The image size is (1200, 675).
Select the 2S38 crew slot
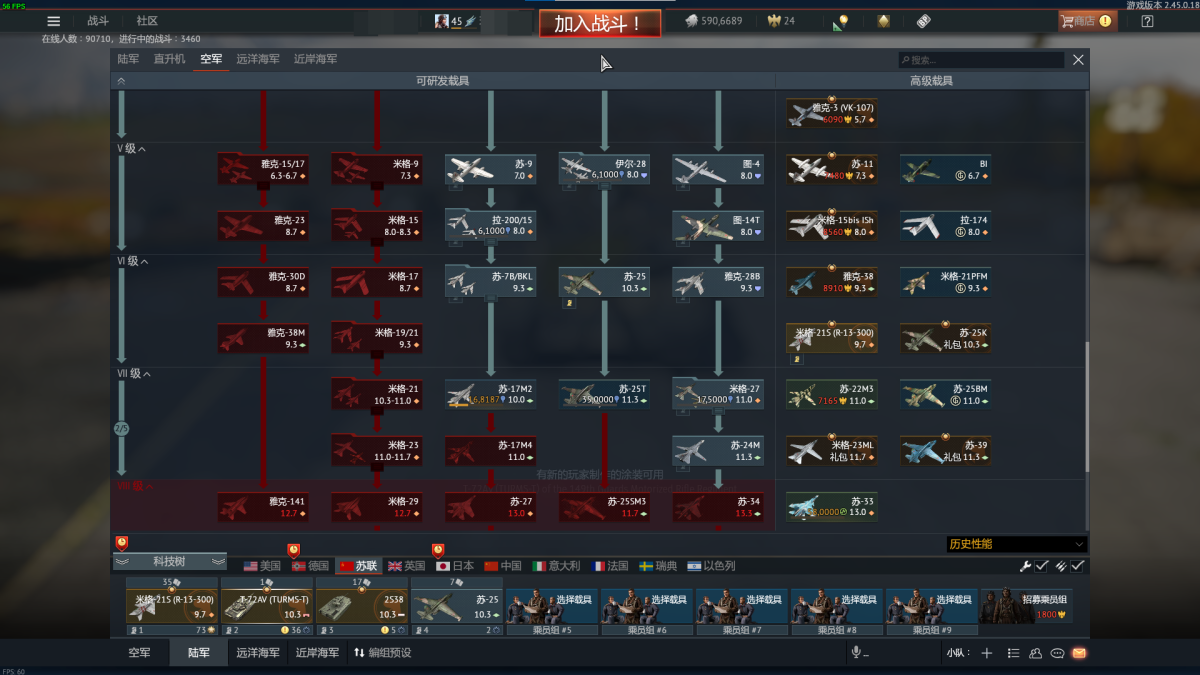(x=361, y=607)
